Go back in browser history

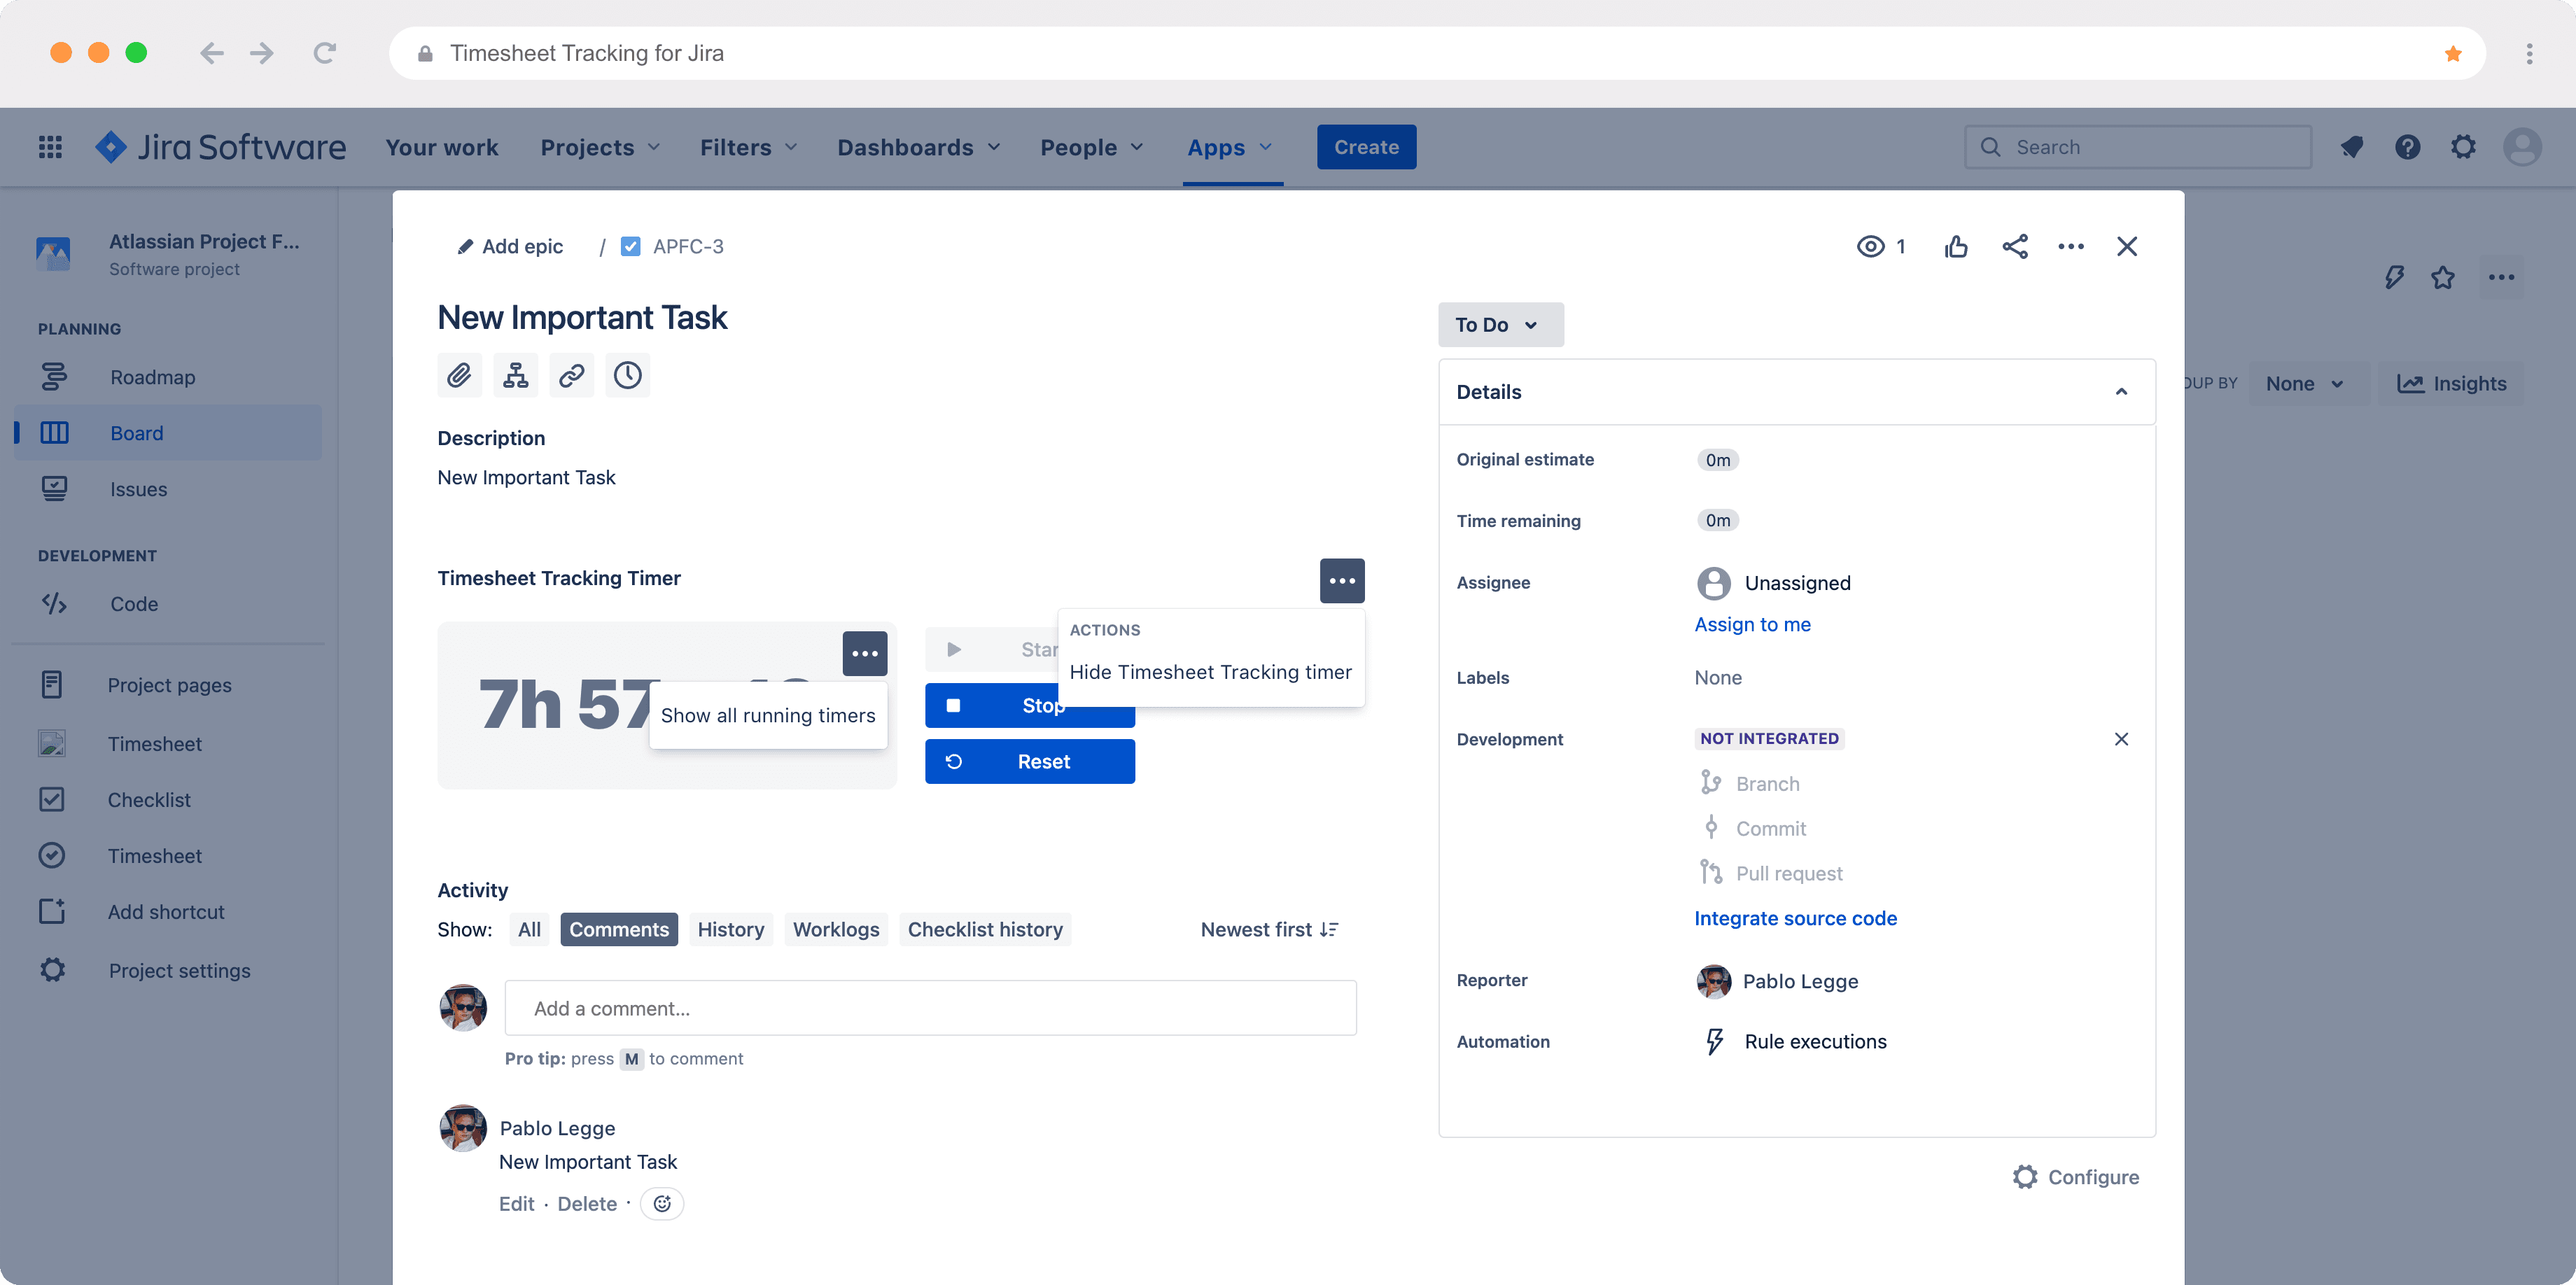point(211,53)
